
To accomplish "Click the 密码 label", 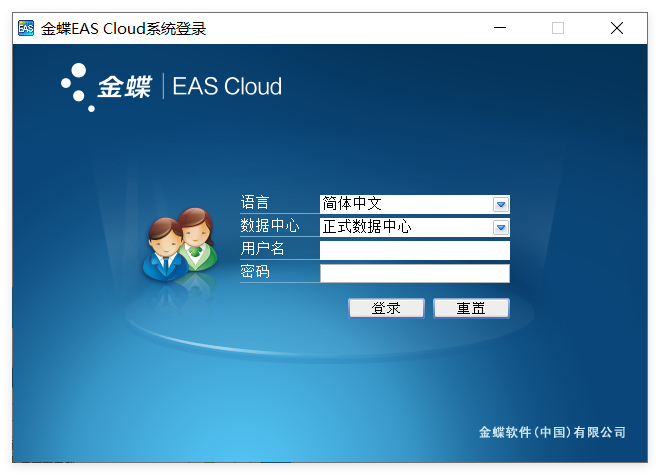I will [x=255, y=271].
